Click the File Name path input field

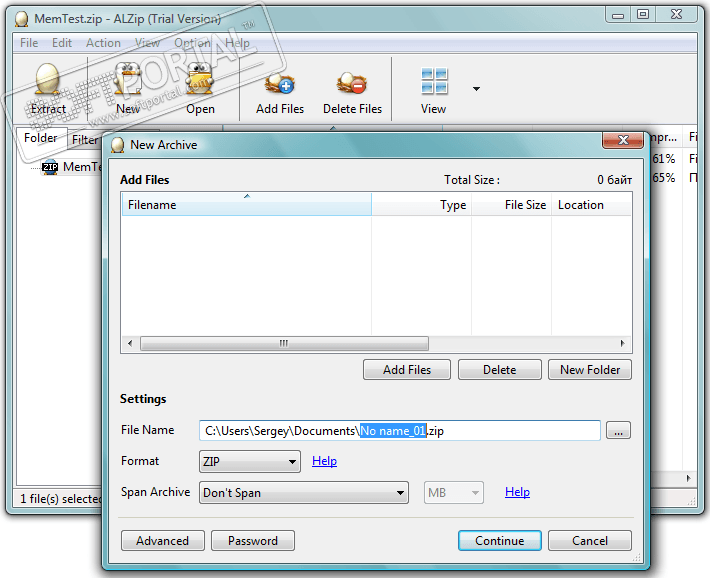[x=400, y=430]
